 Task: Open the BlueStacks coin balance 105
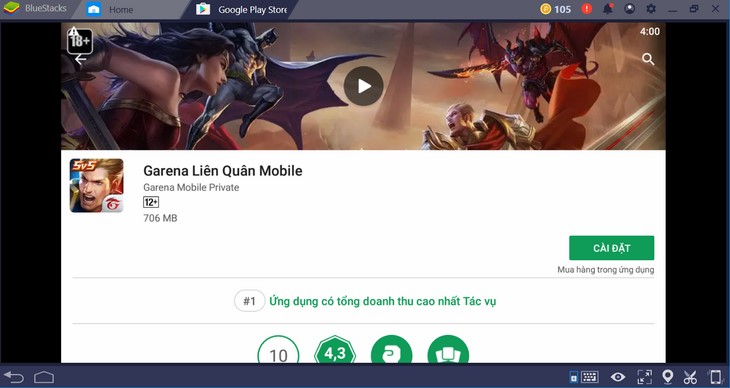[x=555, y=9]
